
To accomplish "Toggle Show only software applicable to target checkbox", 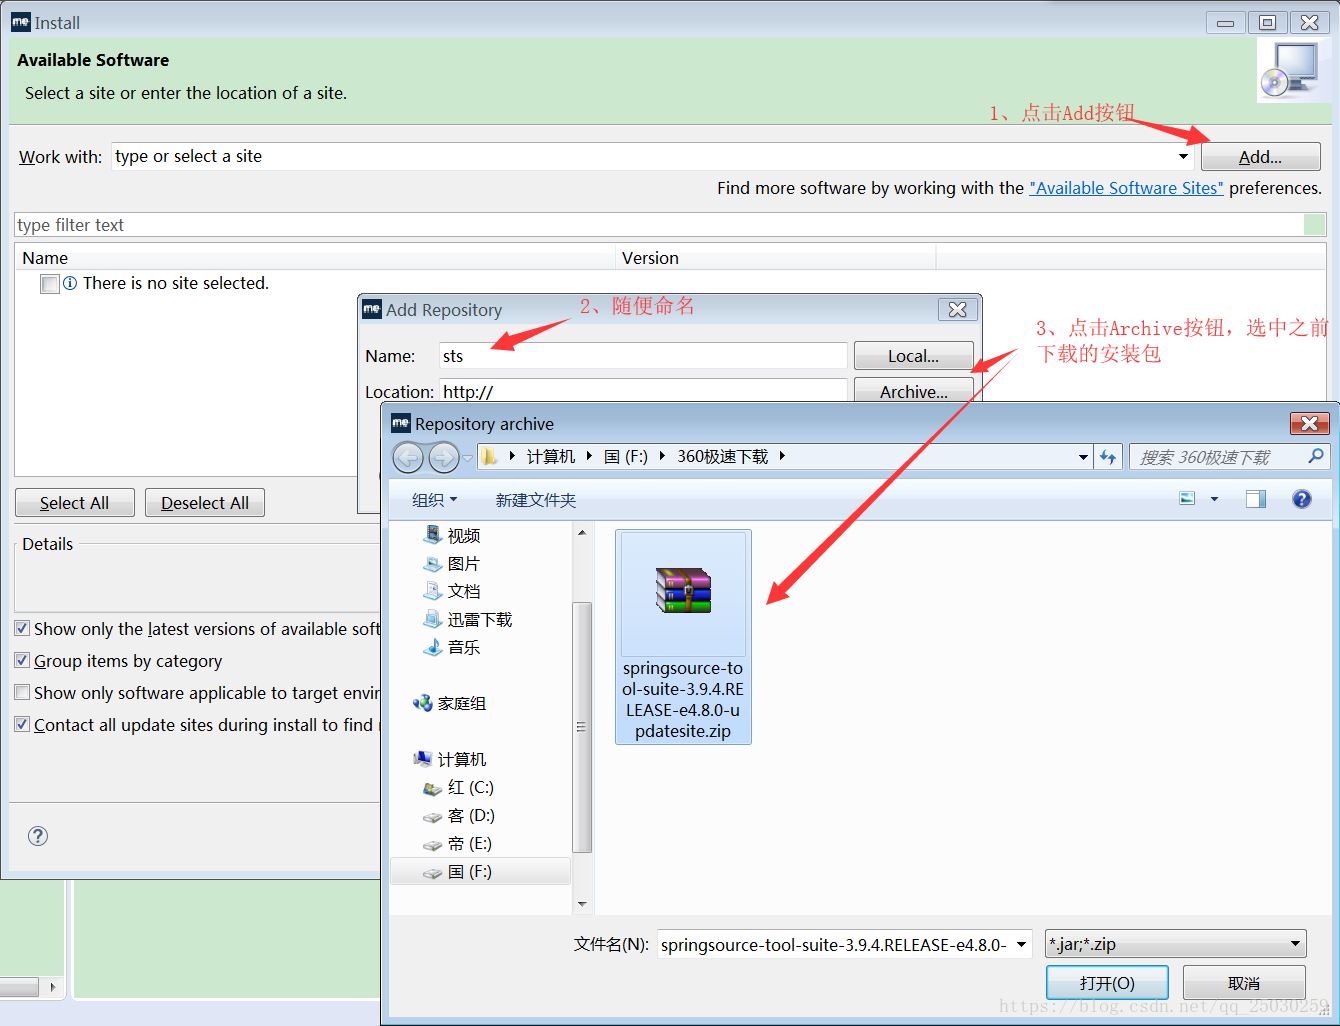I will coord(22,693).
